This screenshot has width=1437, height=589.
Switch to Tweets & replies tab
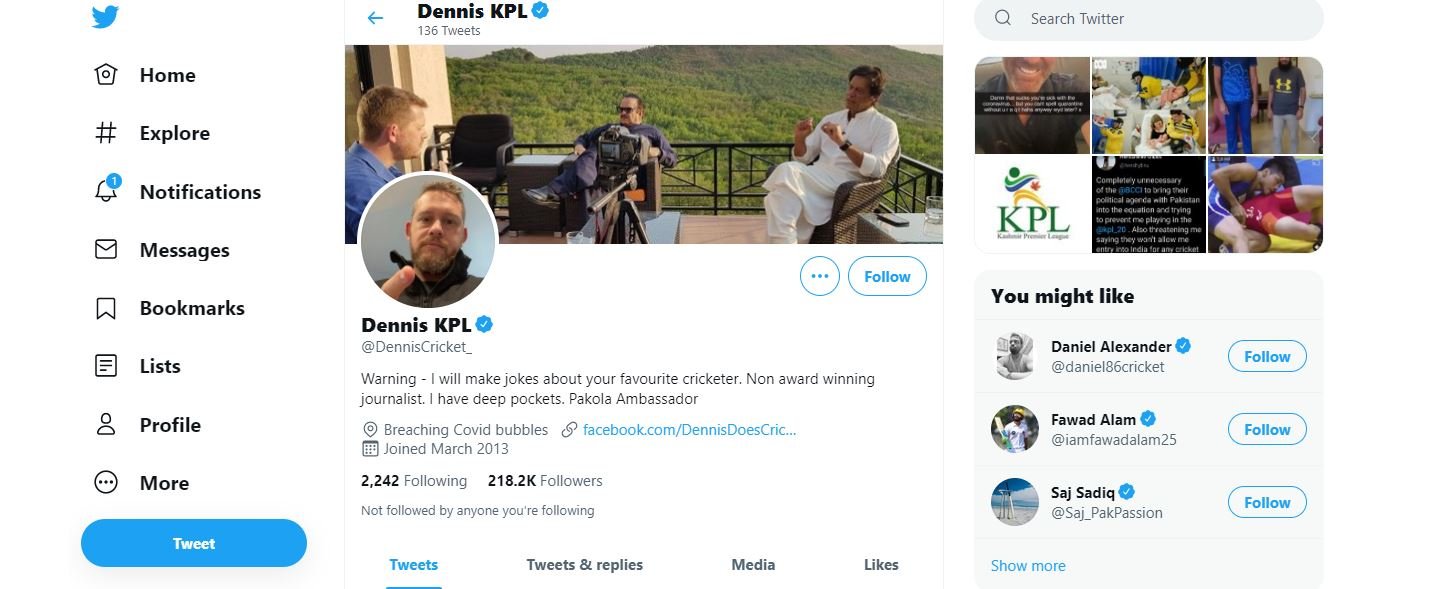coord(584,565)
